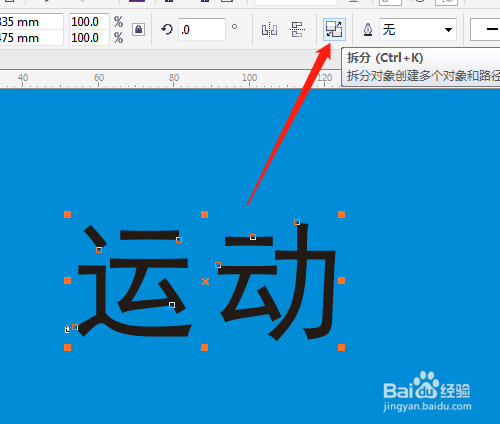Click the Break Apart (拆分) toolbar icon
Screen dimensions: 500x424
click(x=334, y=29)
